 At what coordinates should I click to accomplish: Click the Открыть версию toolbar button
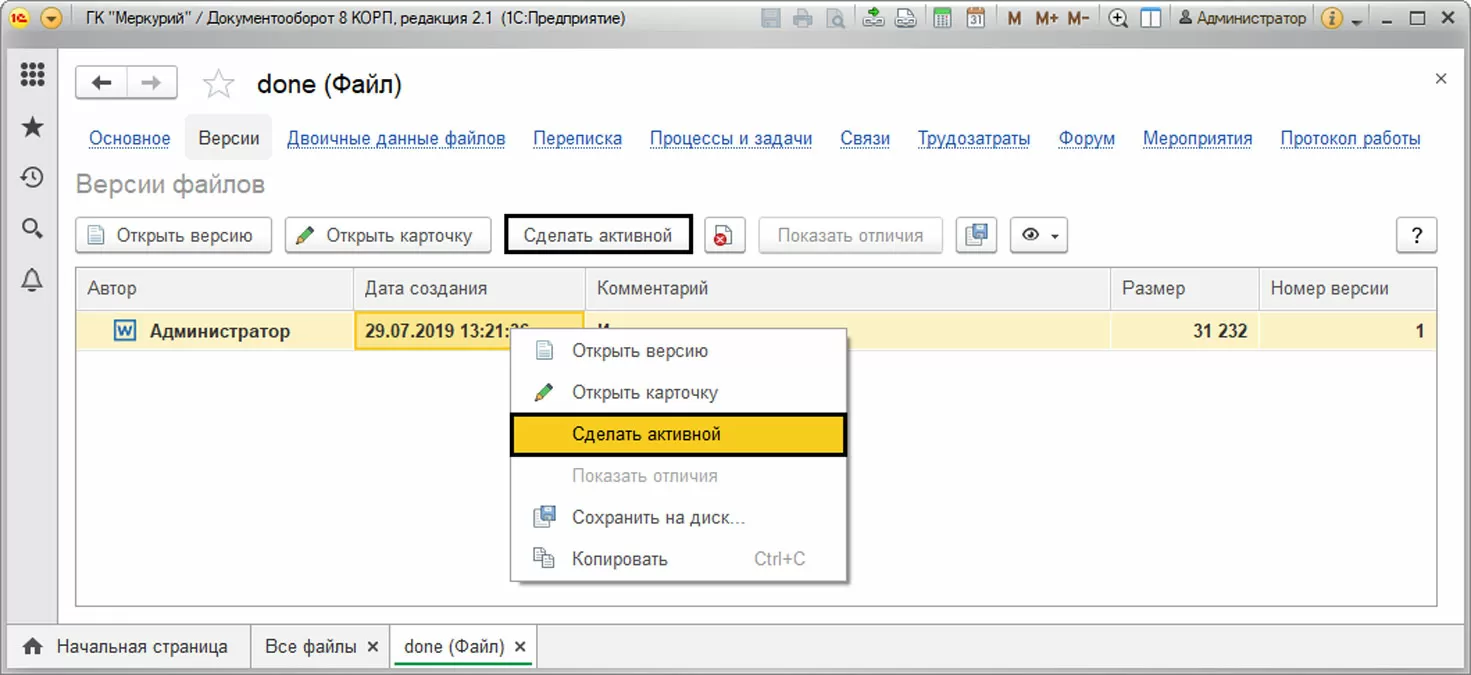173,236
